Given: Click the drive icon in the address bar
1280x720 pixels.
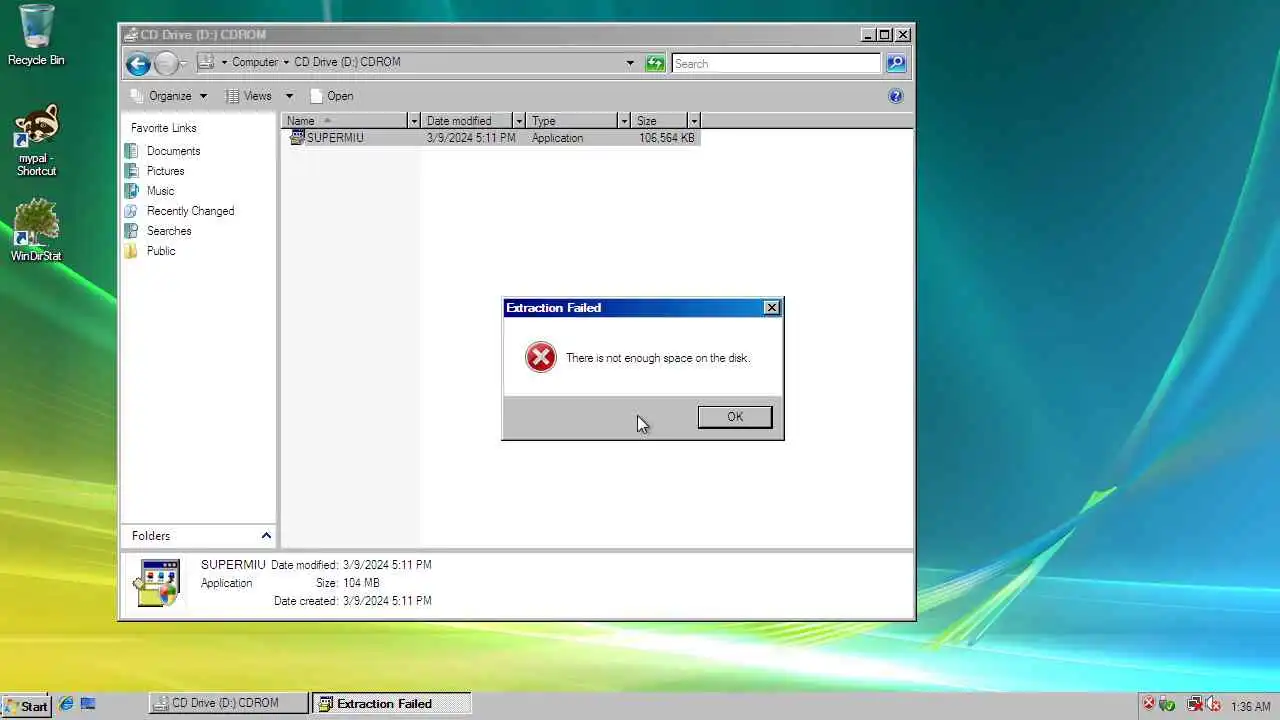Looking at the screenshot, I should (206, 62).
